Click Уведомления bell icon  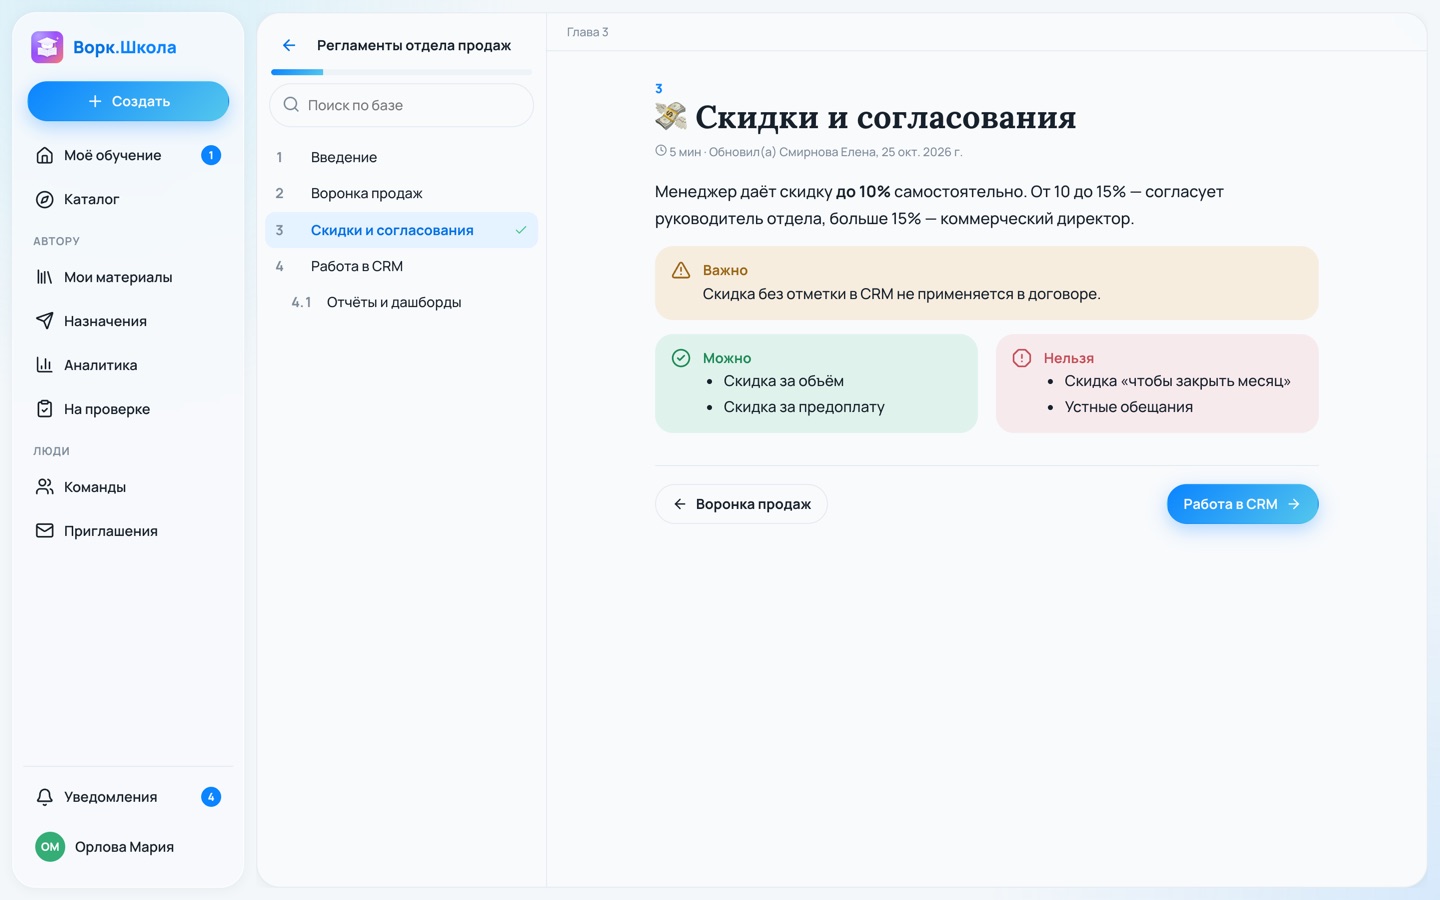click(x=44, y=797)
